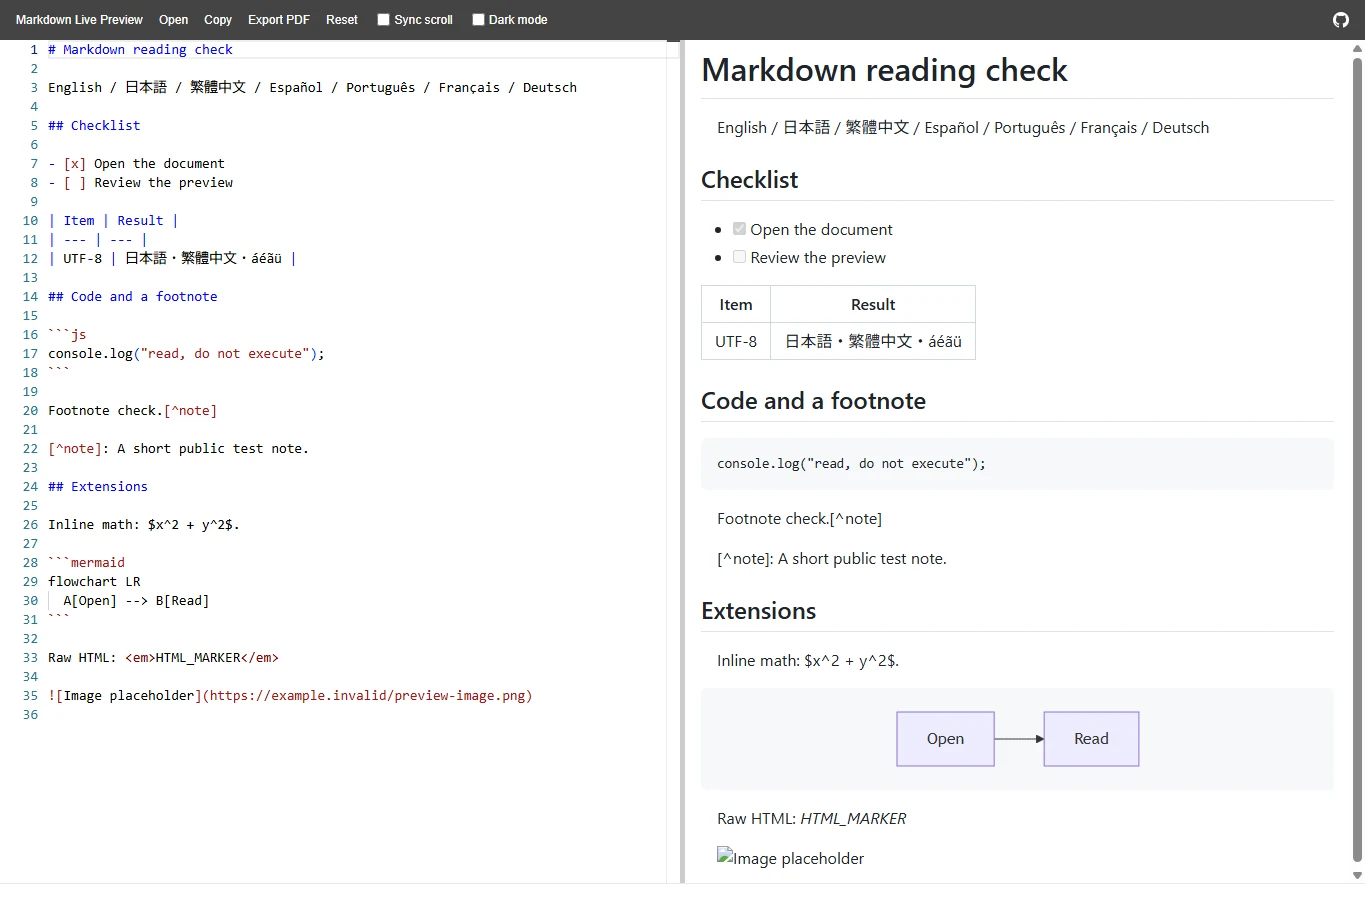Click 'A short public test note.' preview text

[862, 558]
